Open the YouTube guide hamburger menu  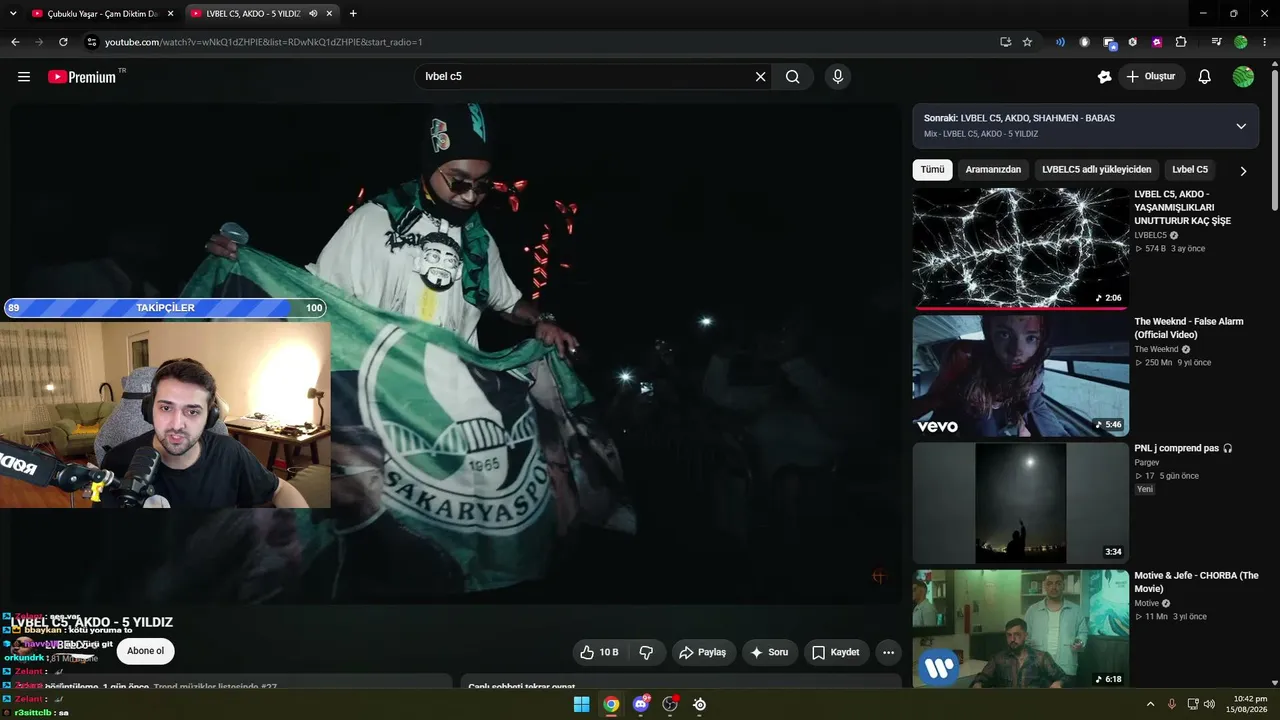[24, 77]
